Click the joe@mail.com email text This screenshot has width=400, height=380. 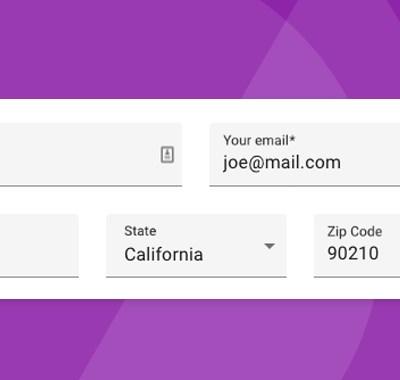point(282,163)
